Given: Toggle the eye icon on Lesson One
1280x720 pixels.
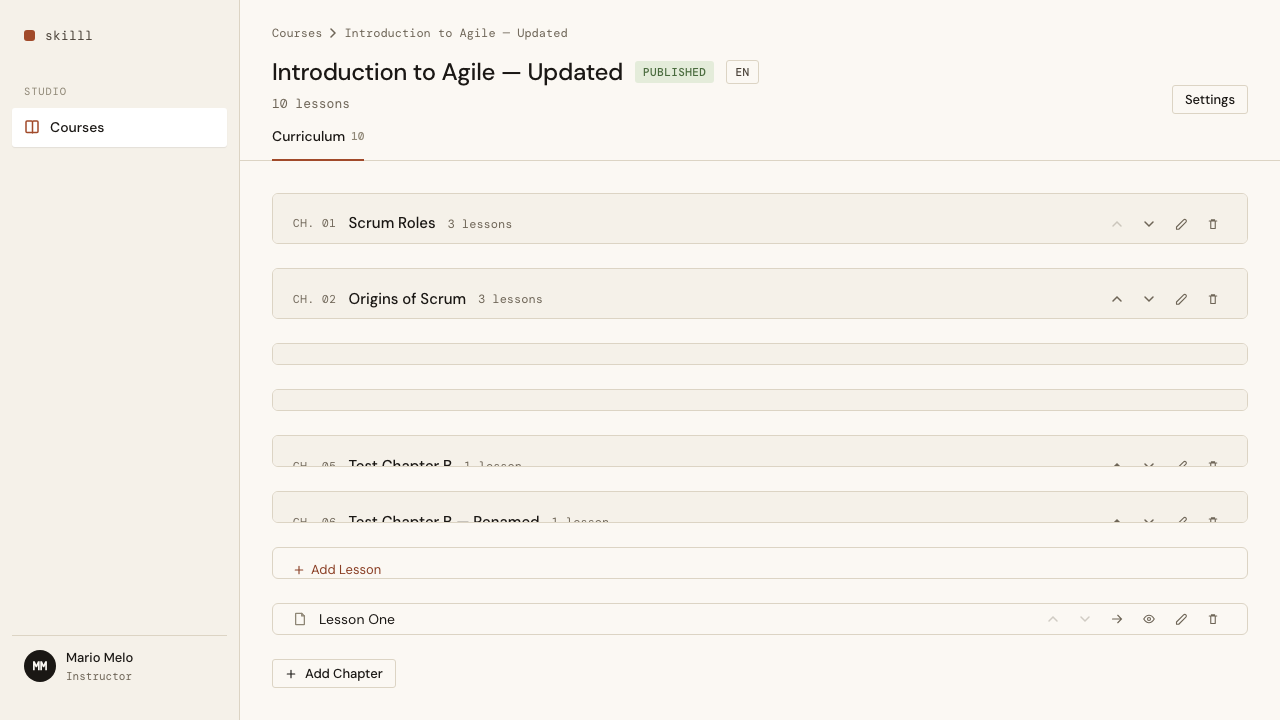Looking at the screenshot, I should 1149,619.
